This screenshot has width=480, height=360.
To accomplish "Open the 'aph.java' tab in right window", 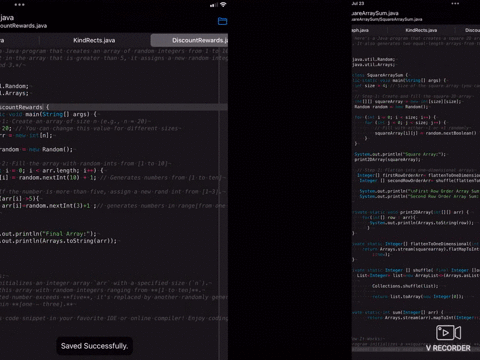I will [360, 30].
